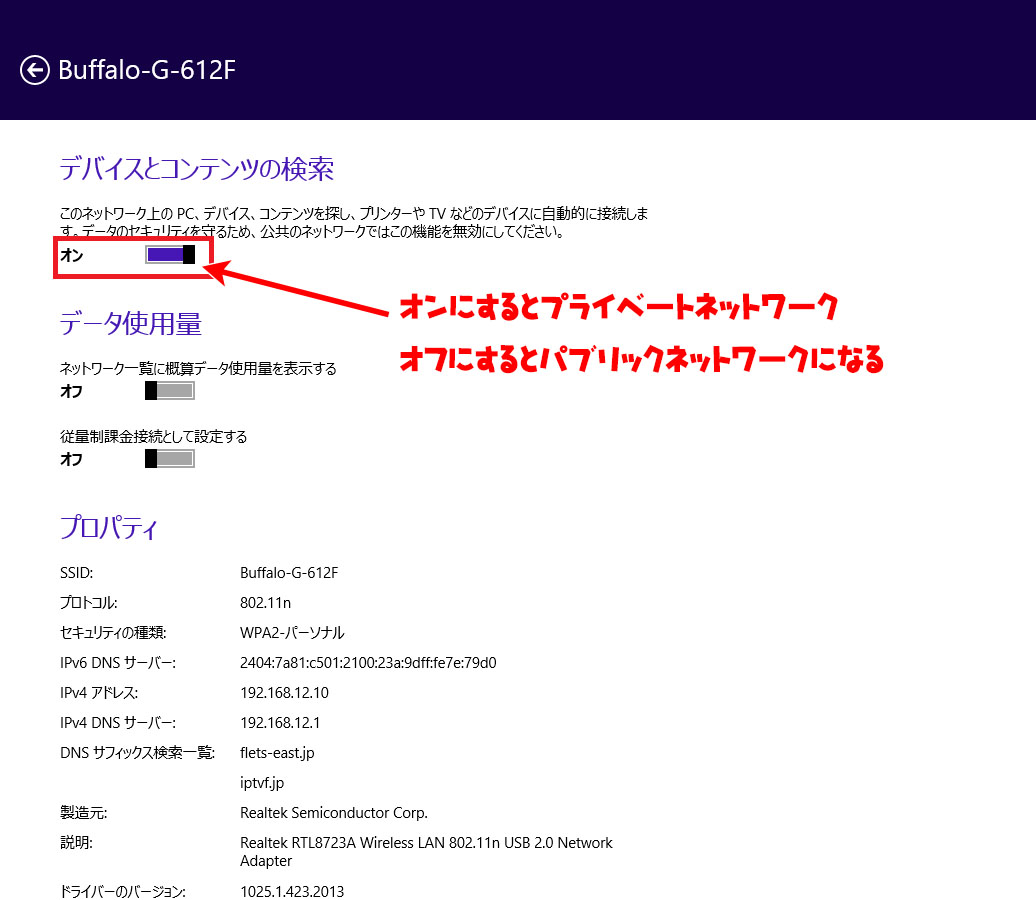Select driver version 1025.1.423.2013
The width and height of the screenshot is (1036, 900).
pyautogui.click(x=292, y=891)
